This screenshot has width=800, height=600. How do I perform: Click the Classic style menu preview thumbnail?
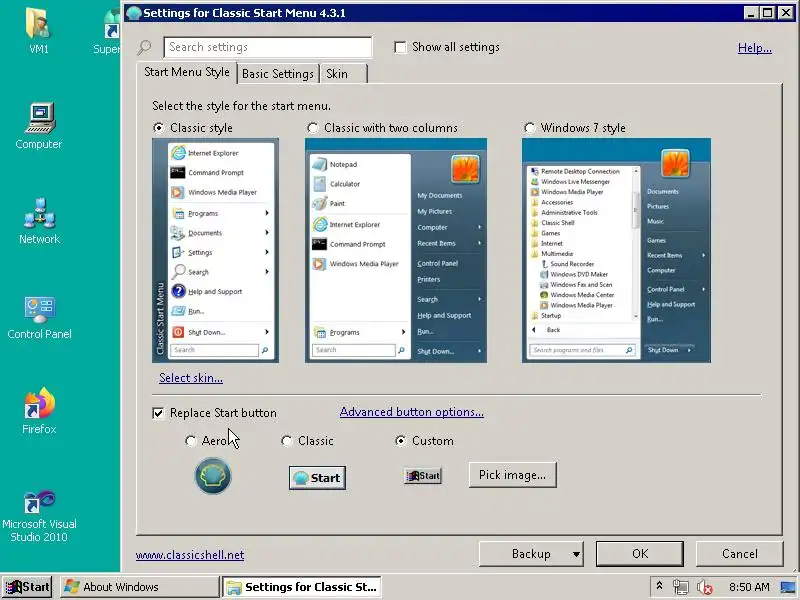tap(215, 251)
